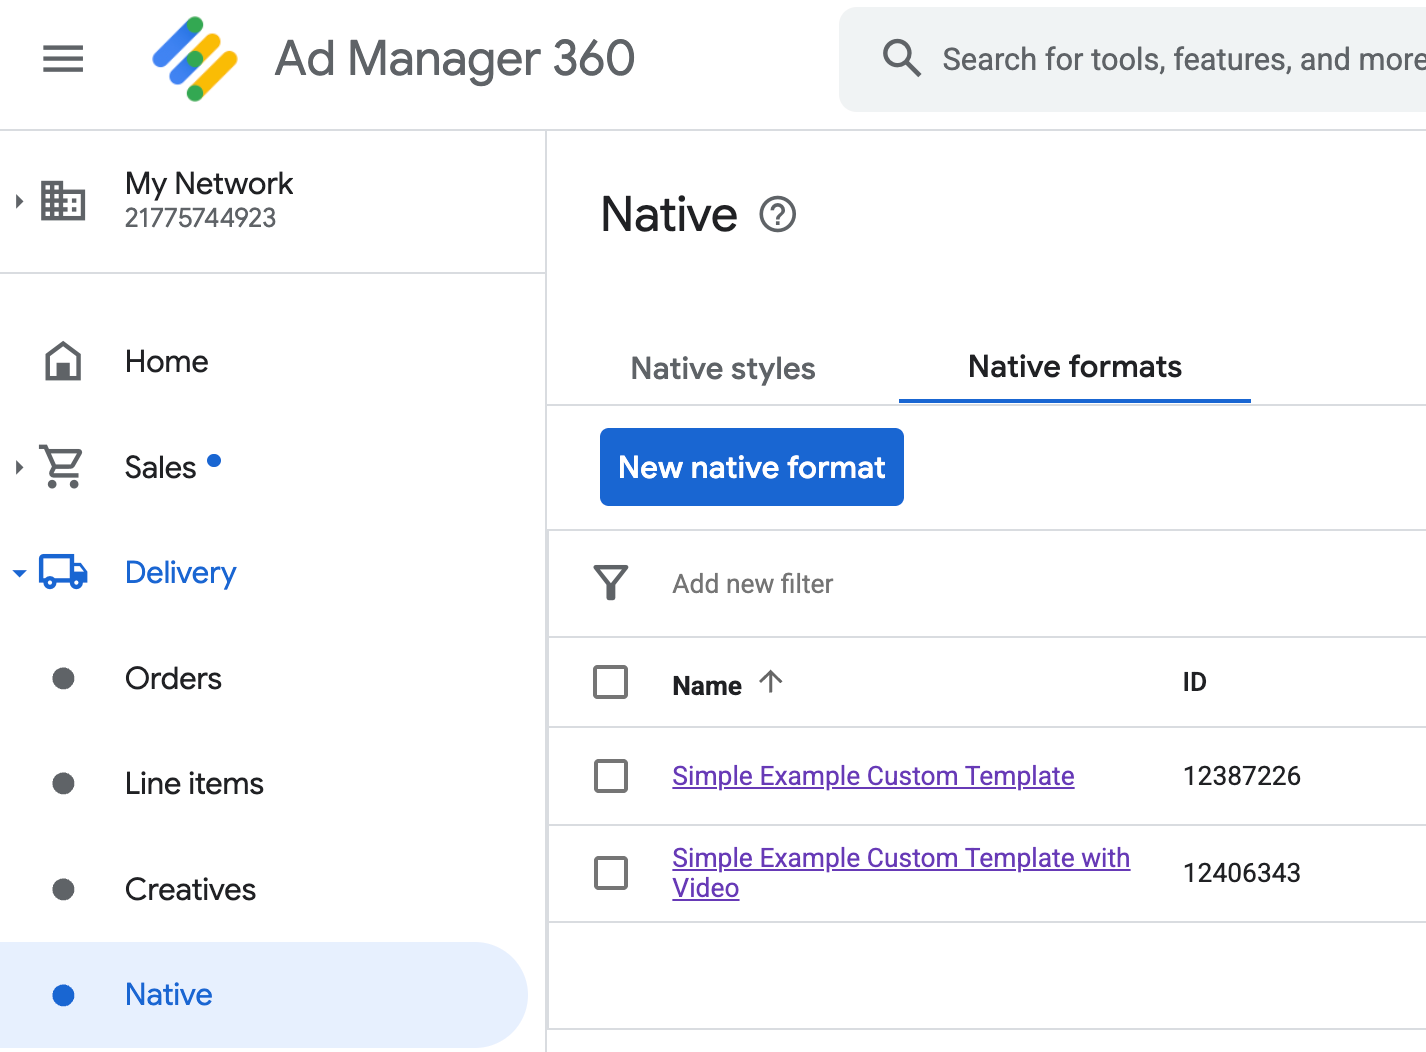Click the Delivery truck icon
This screenshot has width=1426, height=1052.
(x=63, y=572)
